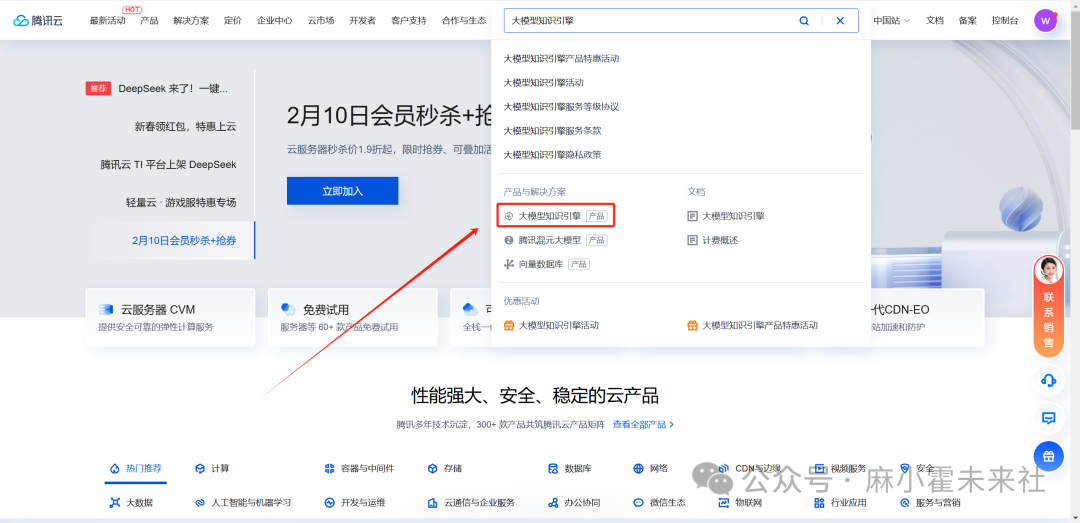Click the 云服务器 CVM card icon

[106, 309]
